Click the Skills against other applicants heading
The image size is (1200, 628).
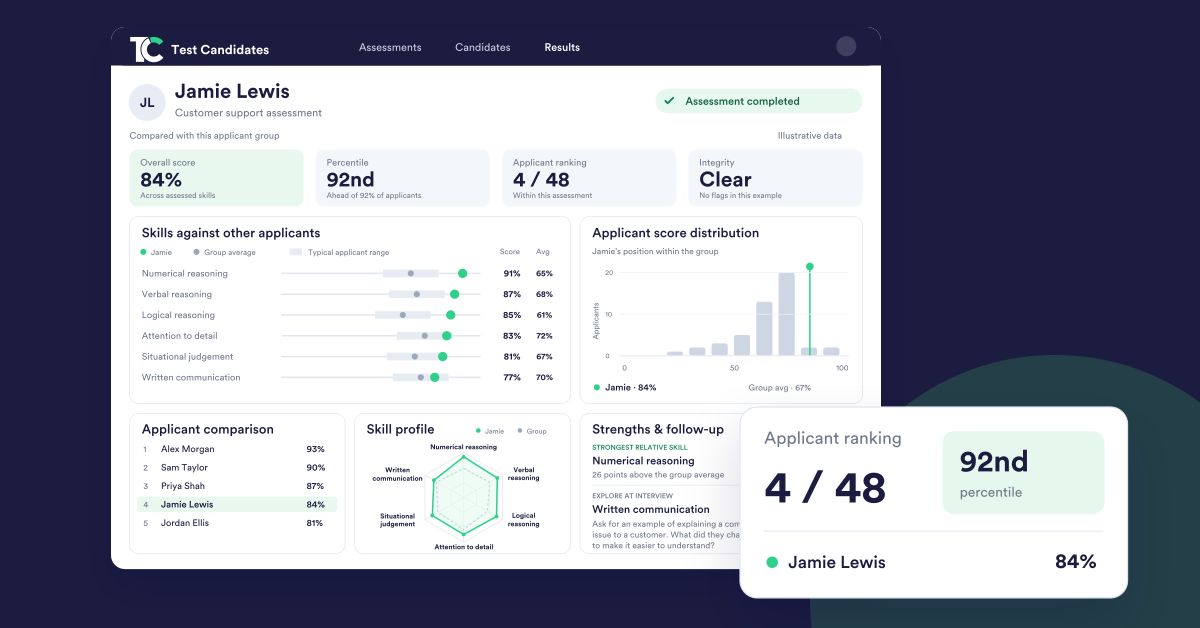point(231,233)
